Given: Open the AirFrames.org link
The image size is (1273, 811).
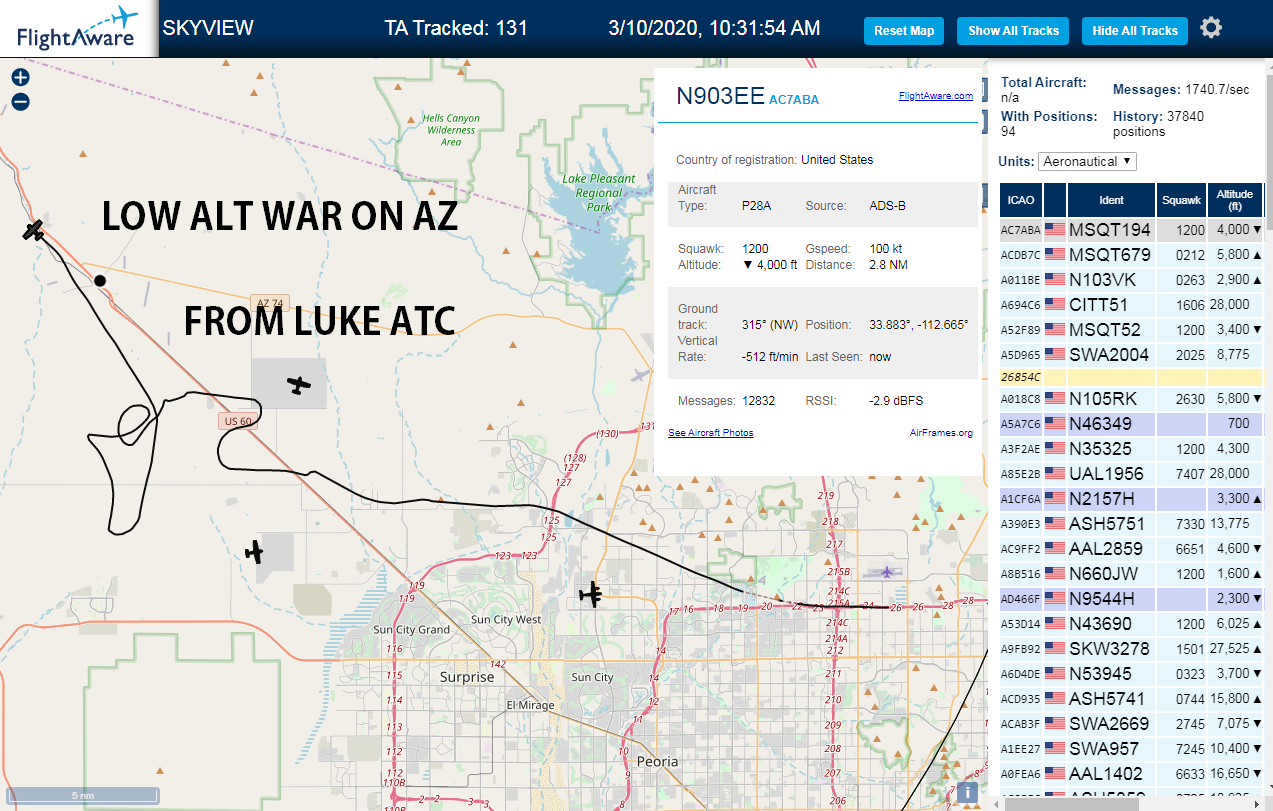Looking at the screenshot, I should click(941, 432).
